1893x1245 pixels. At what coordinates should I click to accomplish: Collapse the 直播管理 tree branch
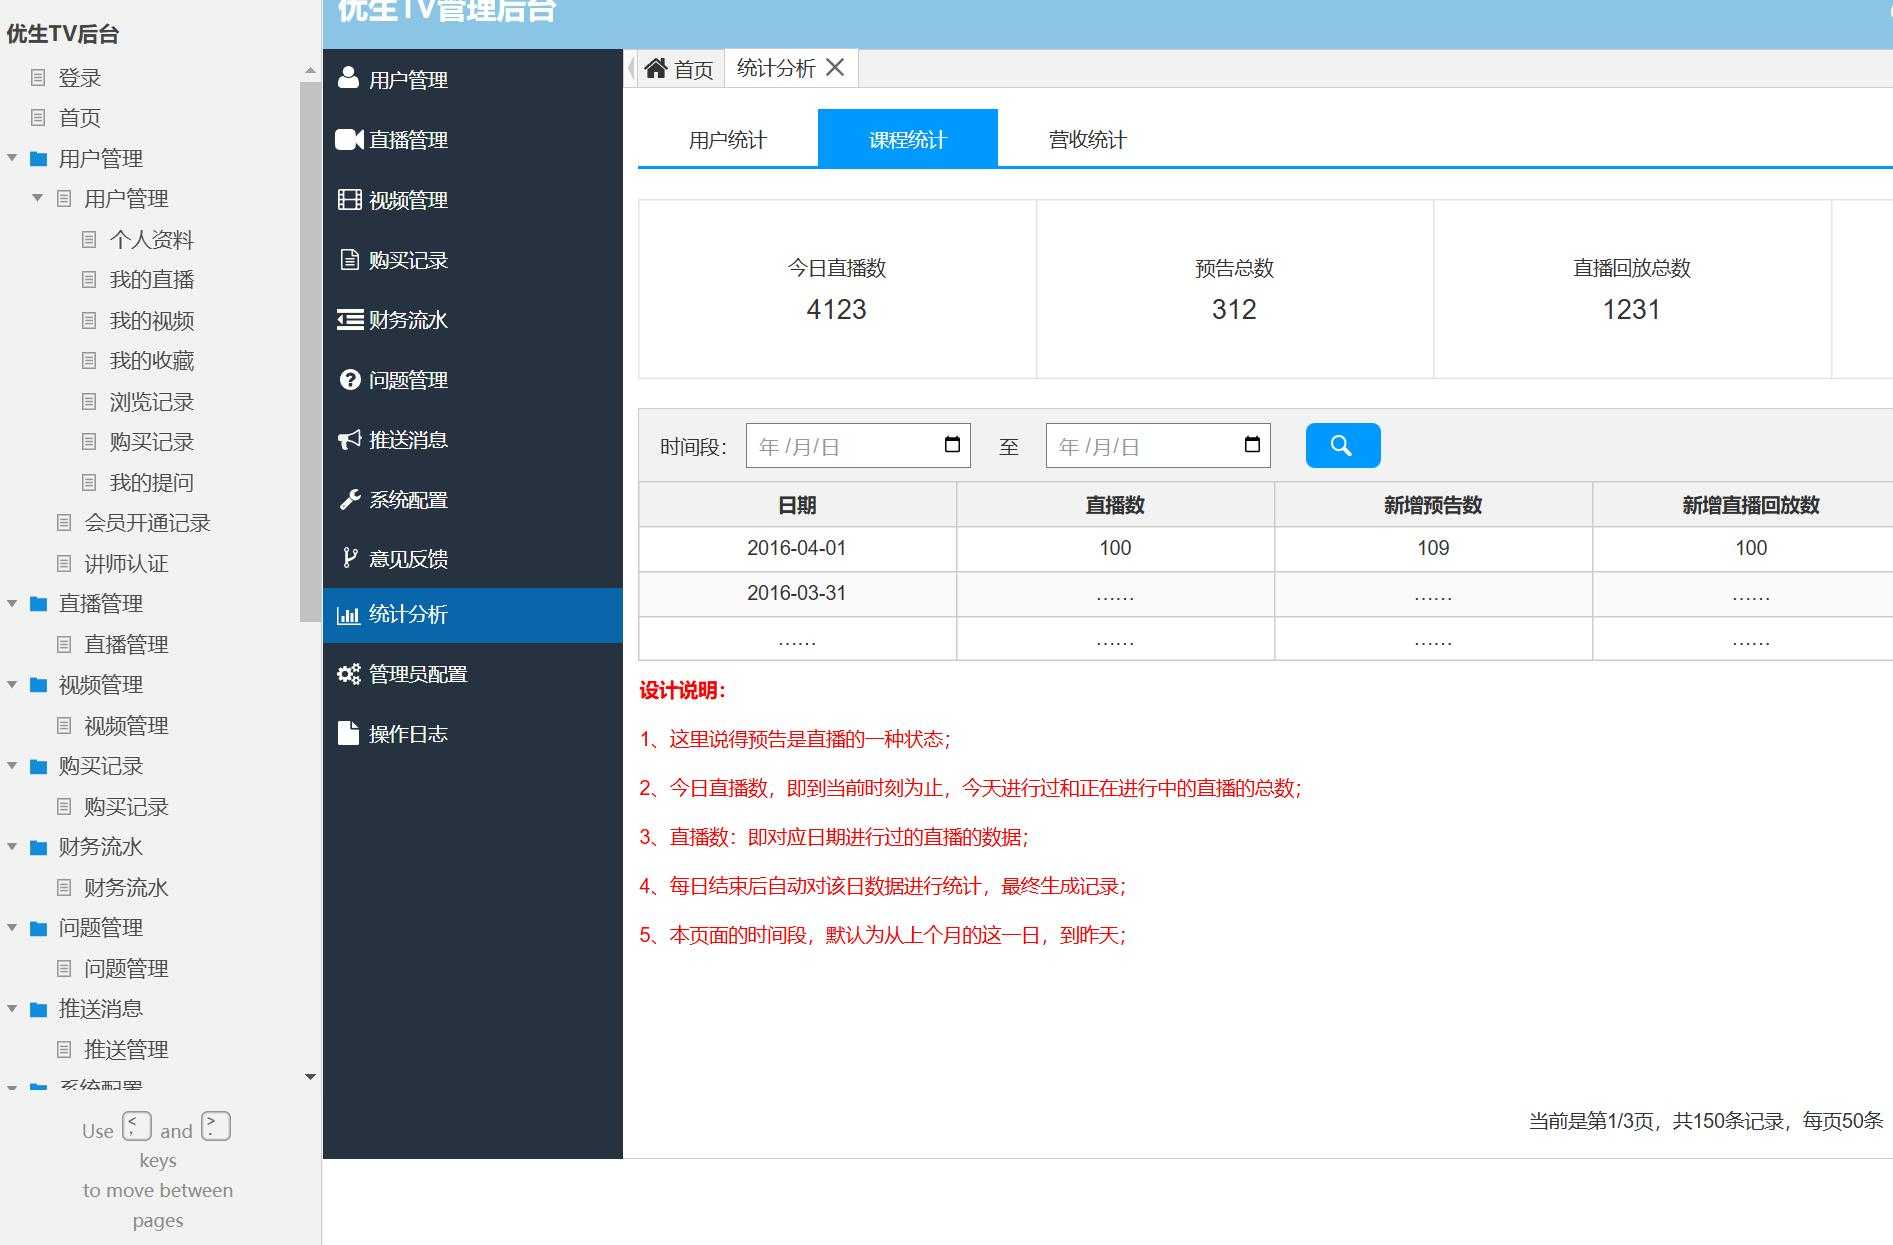click(x=13, y=603)
